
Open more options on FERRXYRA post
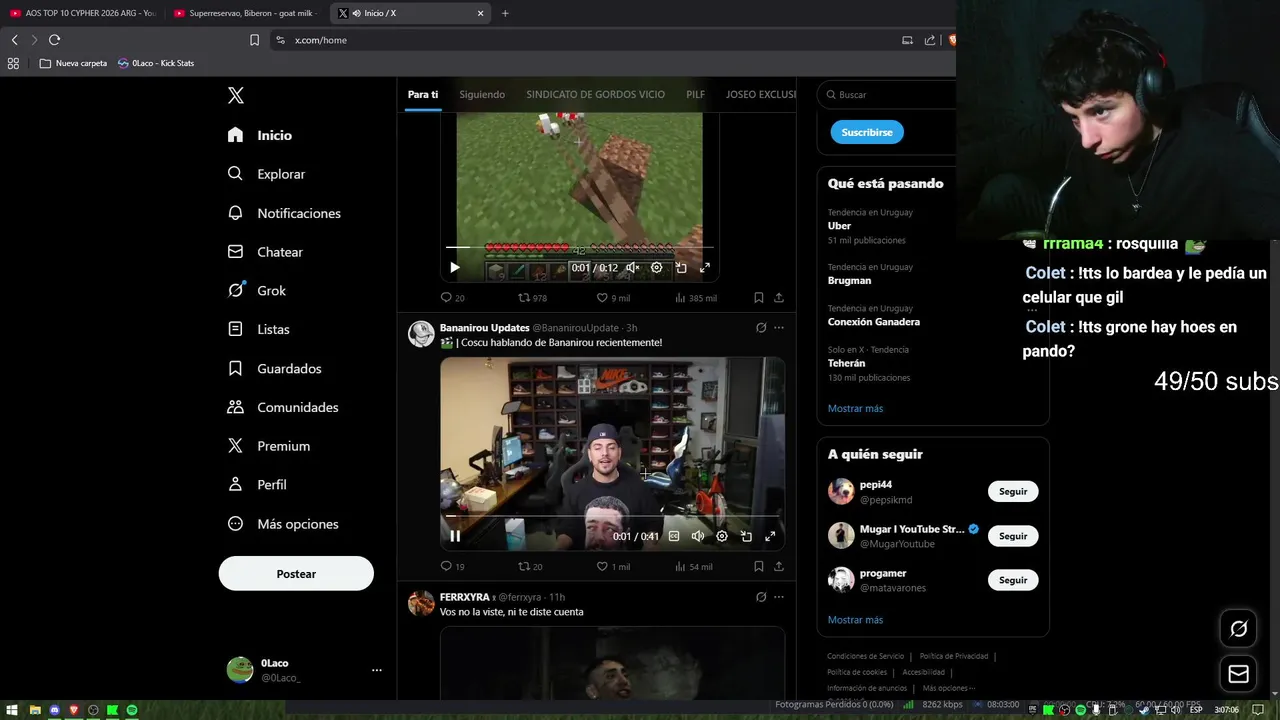tap(779, 597)
